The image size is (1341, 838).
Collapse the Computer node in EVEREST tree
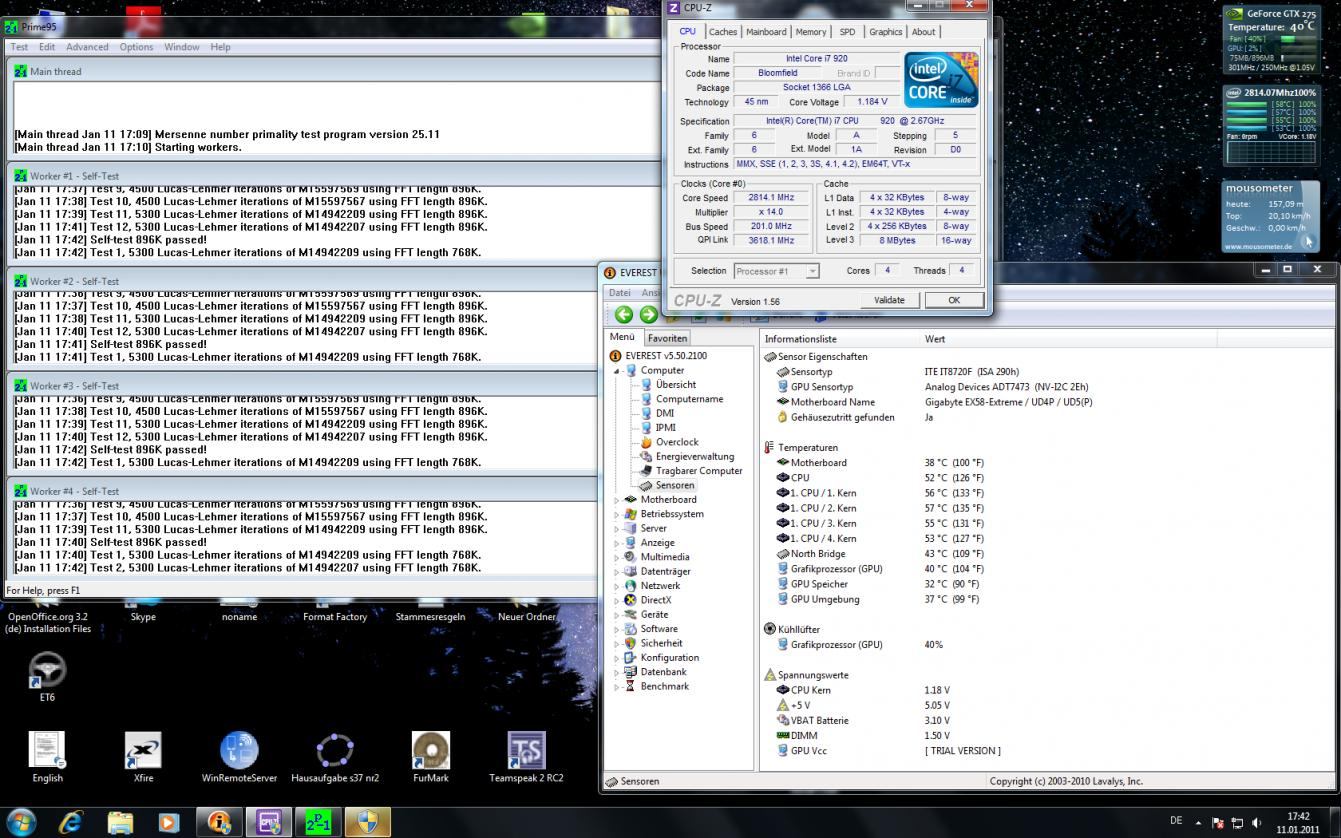tap(617, 371)
